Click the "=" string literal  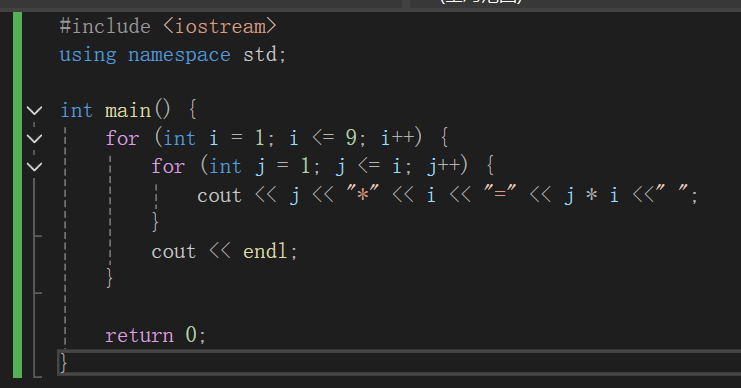tap(500, 194)
